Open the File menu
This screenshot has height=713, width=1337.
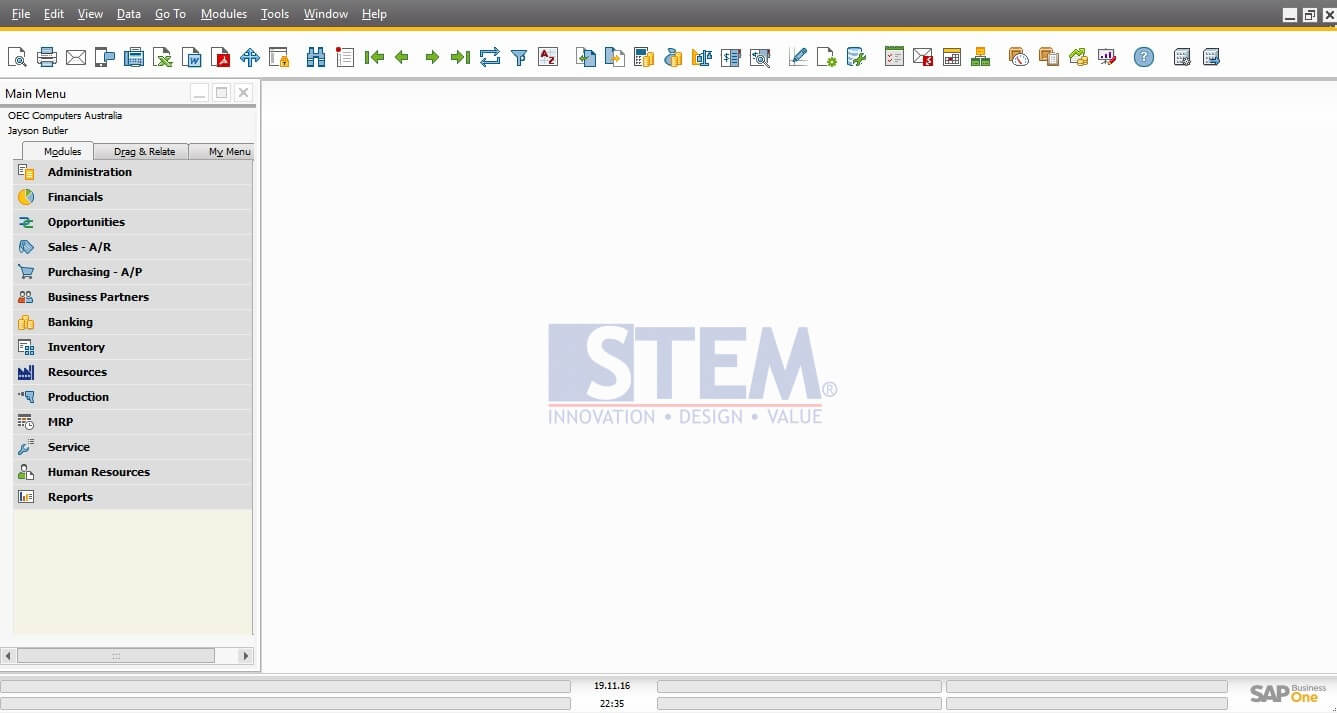click(x=21, y=14)
